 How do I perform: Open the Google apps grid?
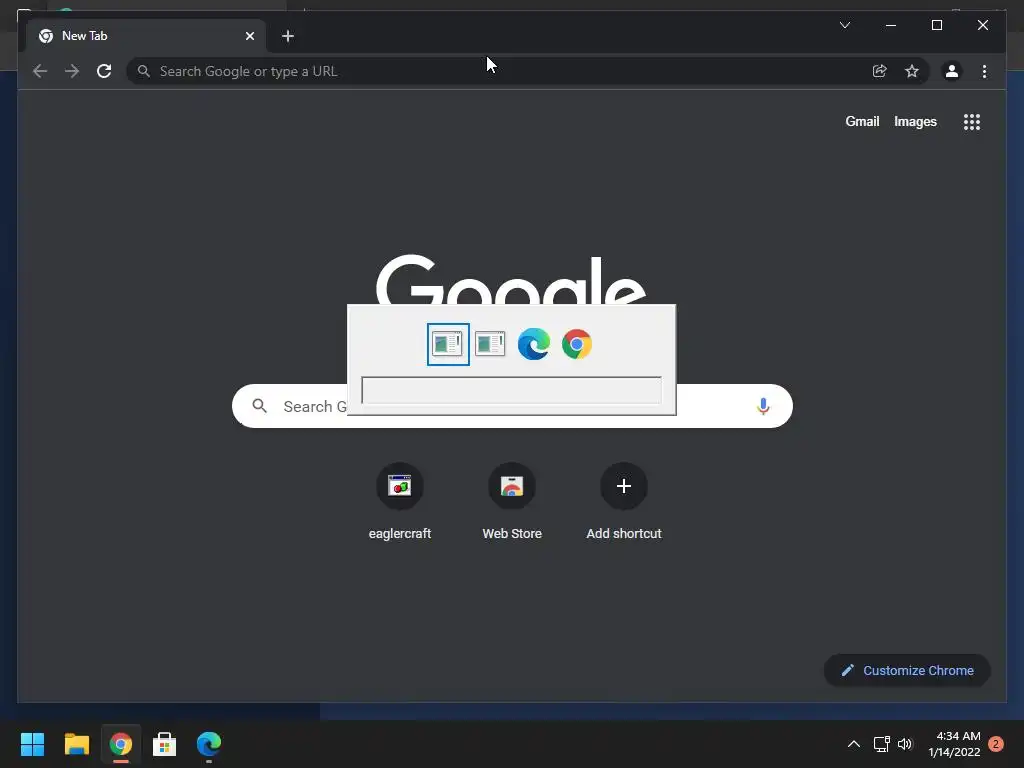click(x=972, y=122)
